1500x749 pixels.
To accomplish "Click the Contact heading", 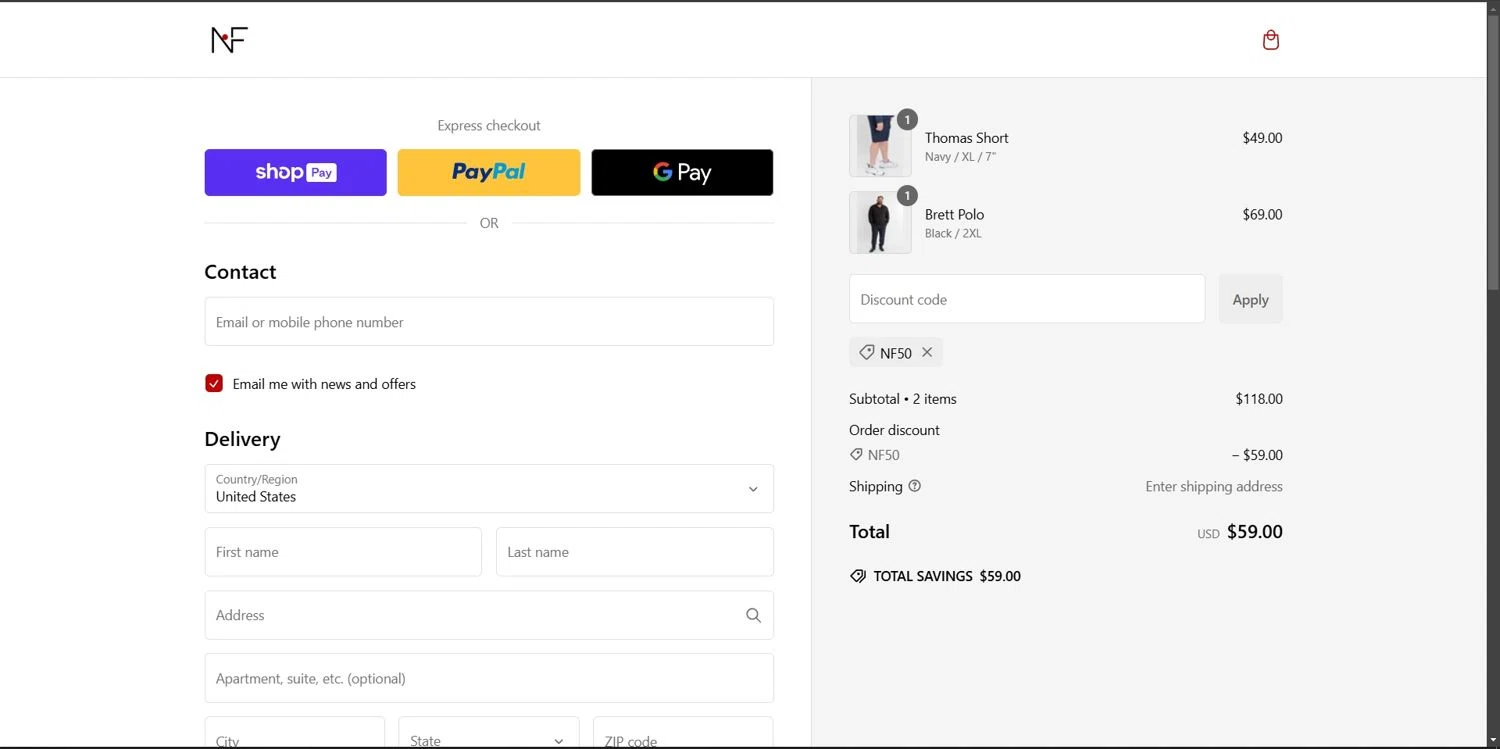I will (240, 272).
